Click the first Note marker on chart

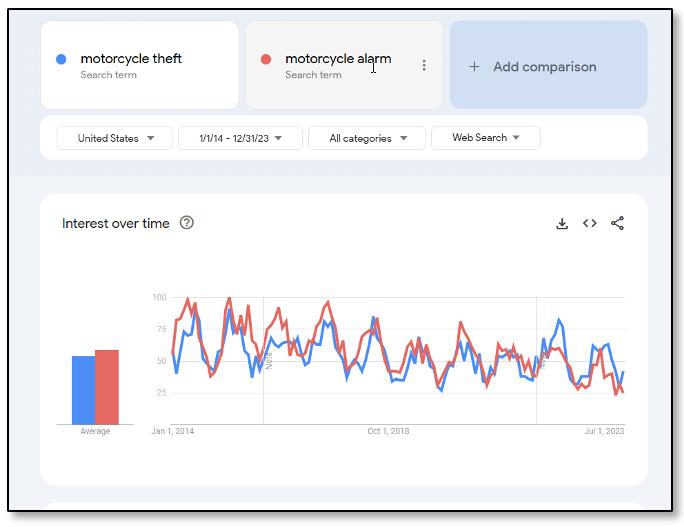click(268, 360)
